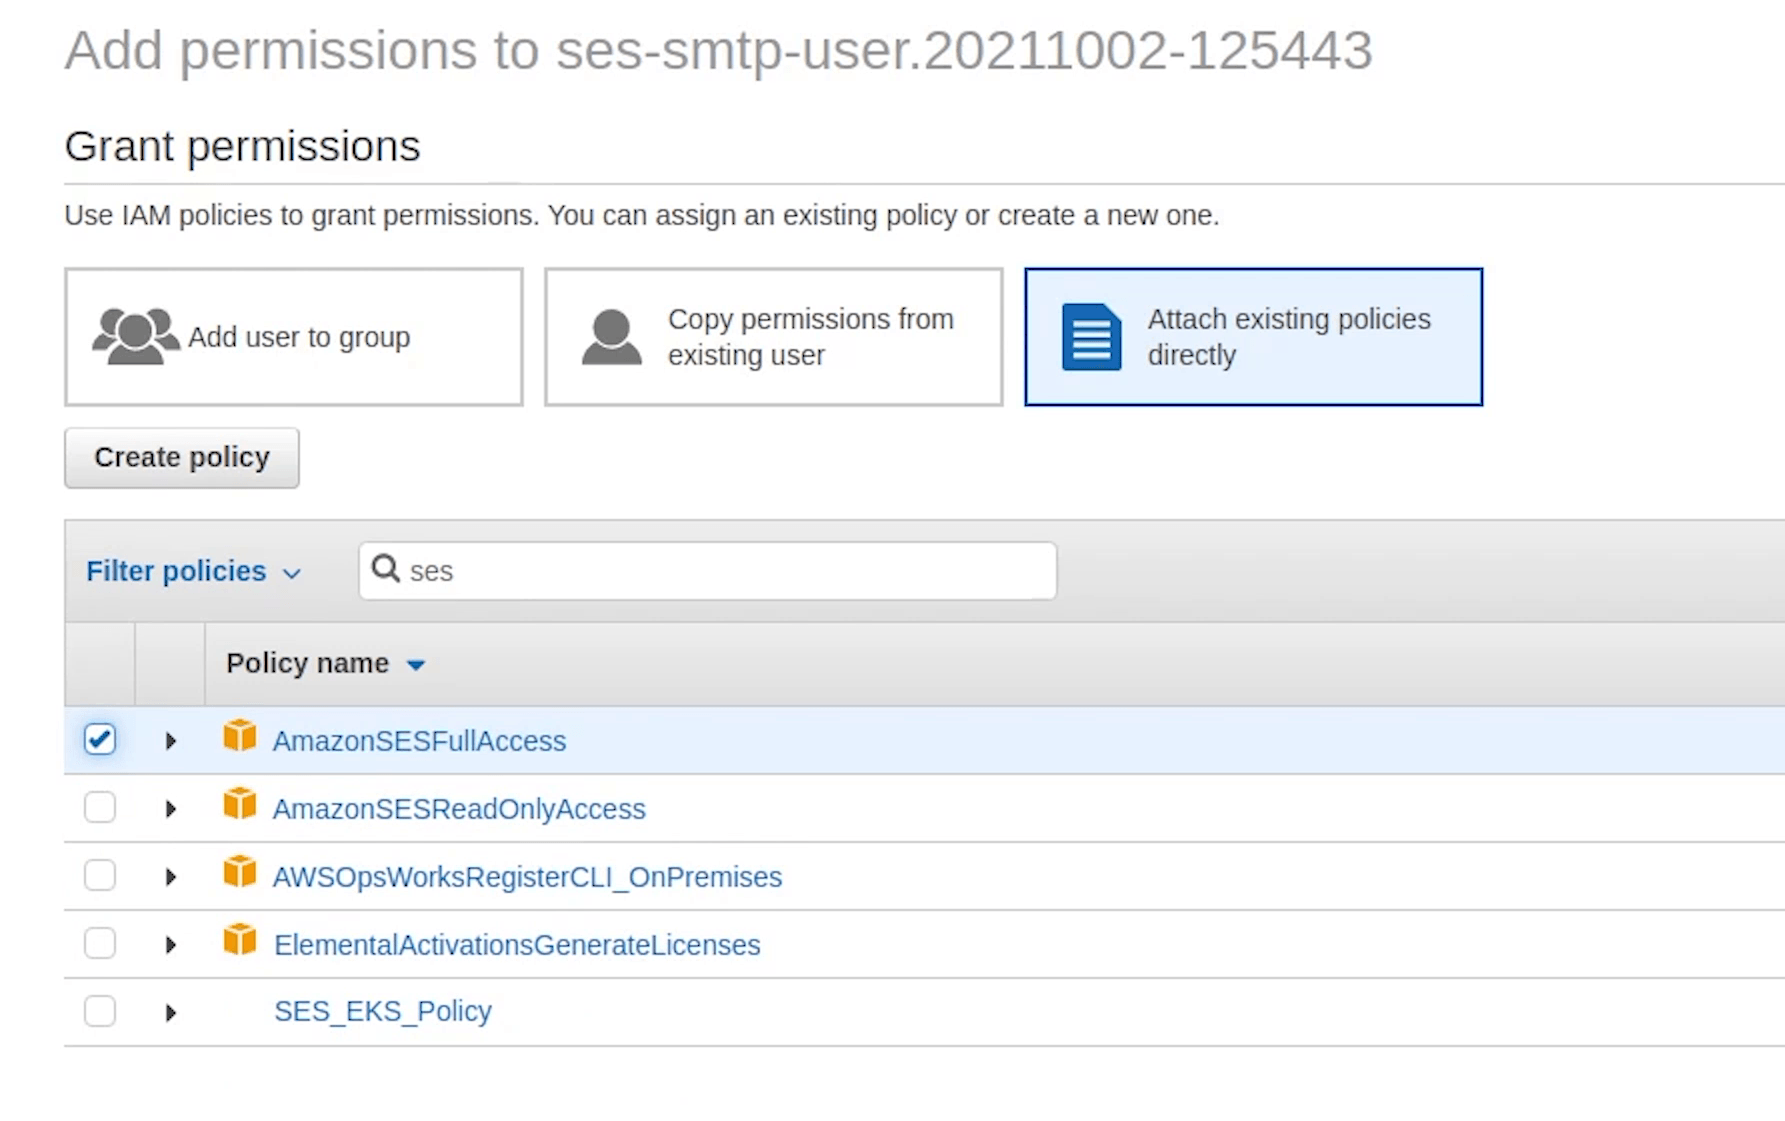Open the Filter policies dropdown
Image resolution: width=1785 pixels, height=1121 pixels.
click(193, 571)
